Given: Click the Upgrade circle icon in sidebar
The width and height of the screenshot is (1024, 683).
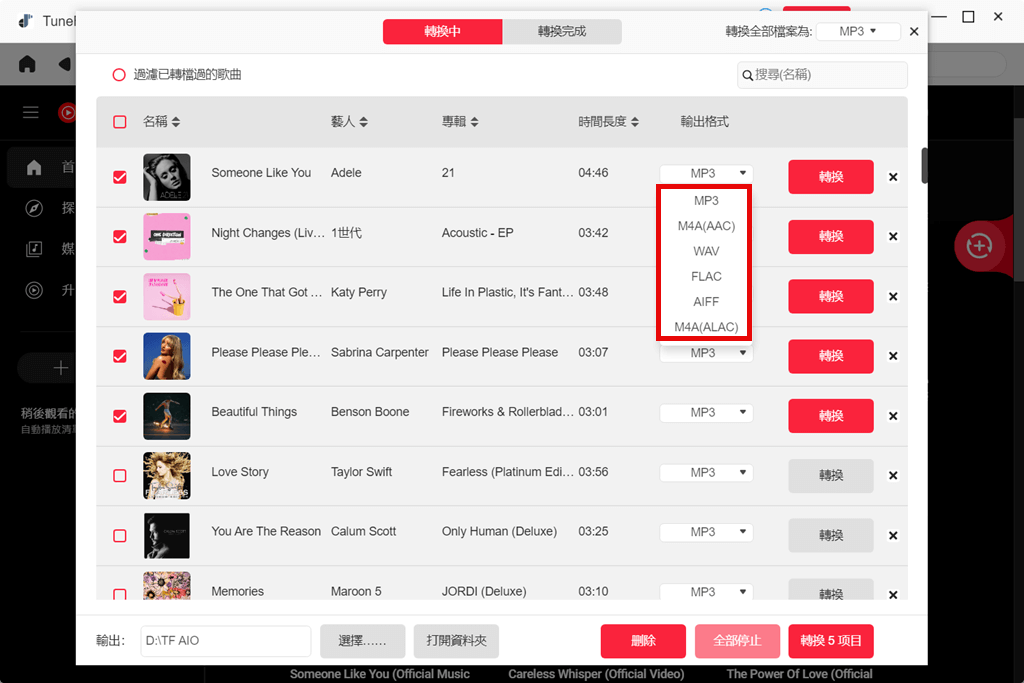Looking at the screenshot, I should pos(34,290).
